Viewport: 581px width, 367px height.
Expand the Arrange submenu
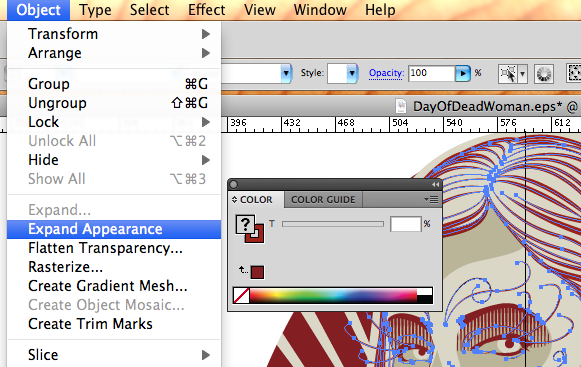(114, 53)
